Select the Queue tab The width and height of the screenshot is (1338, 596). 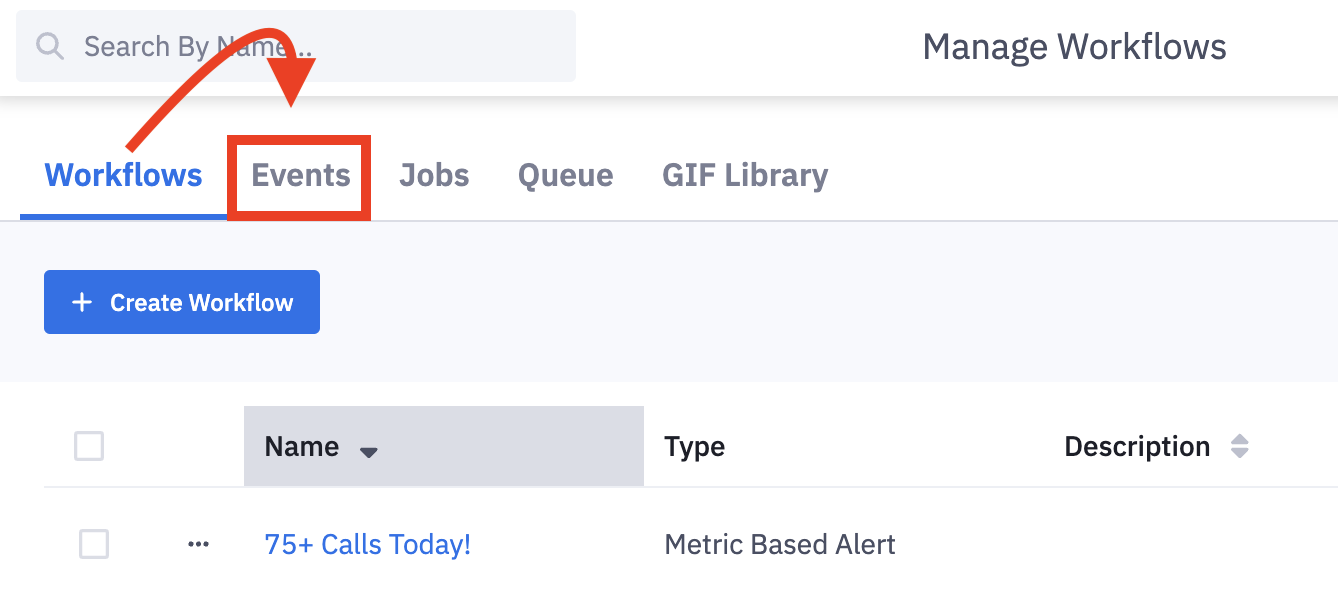coord(565,175)
